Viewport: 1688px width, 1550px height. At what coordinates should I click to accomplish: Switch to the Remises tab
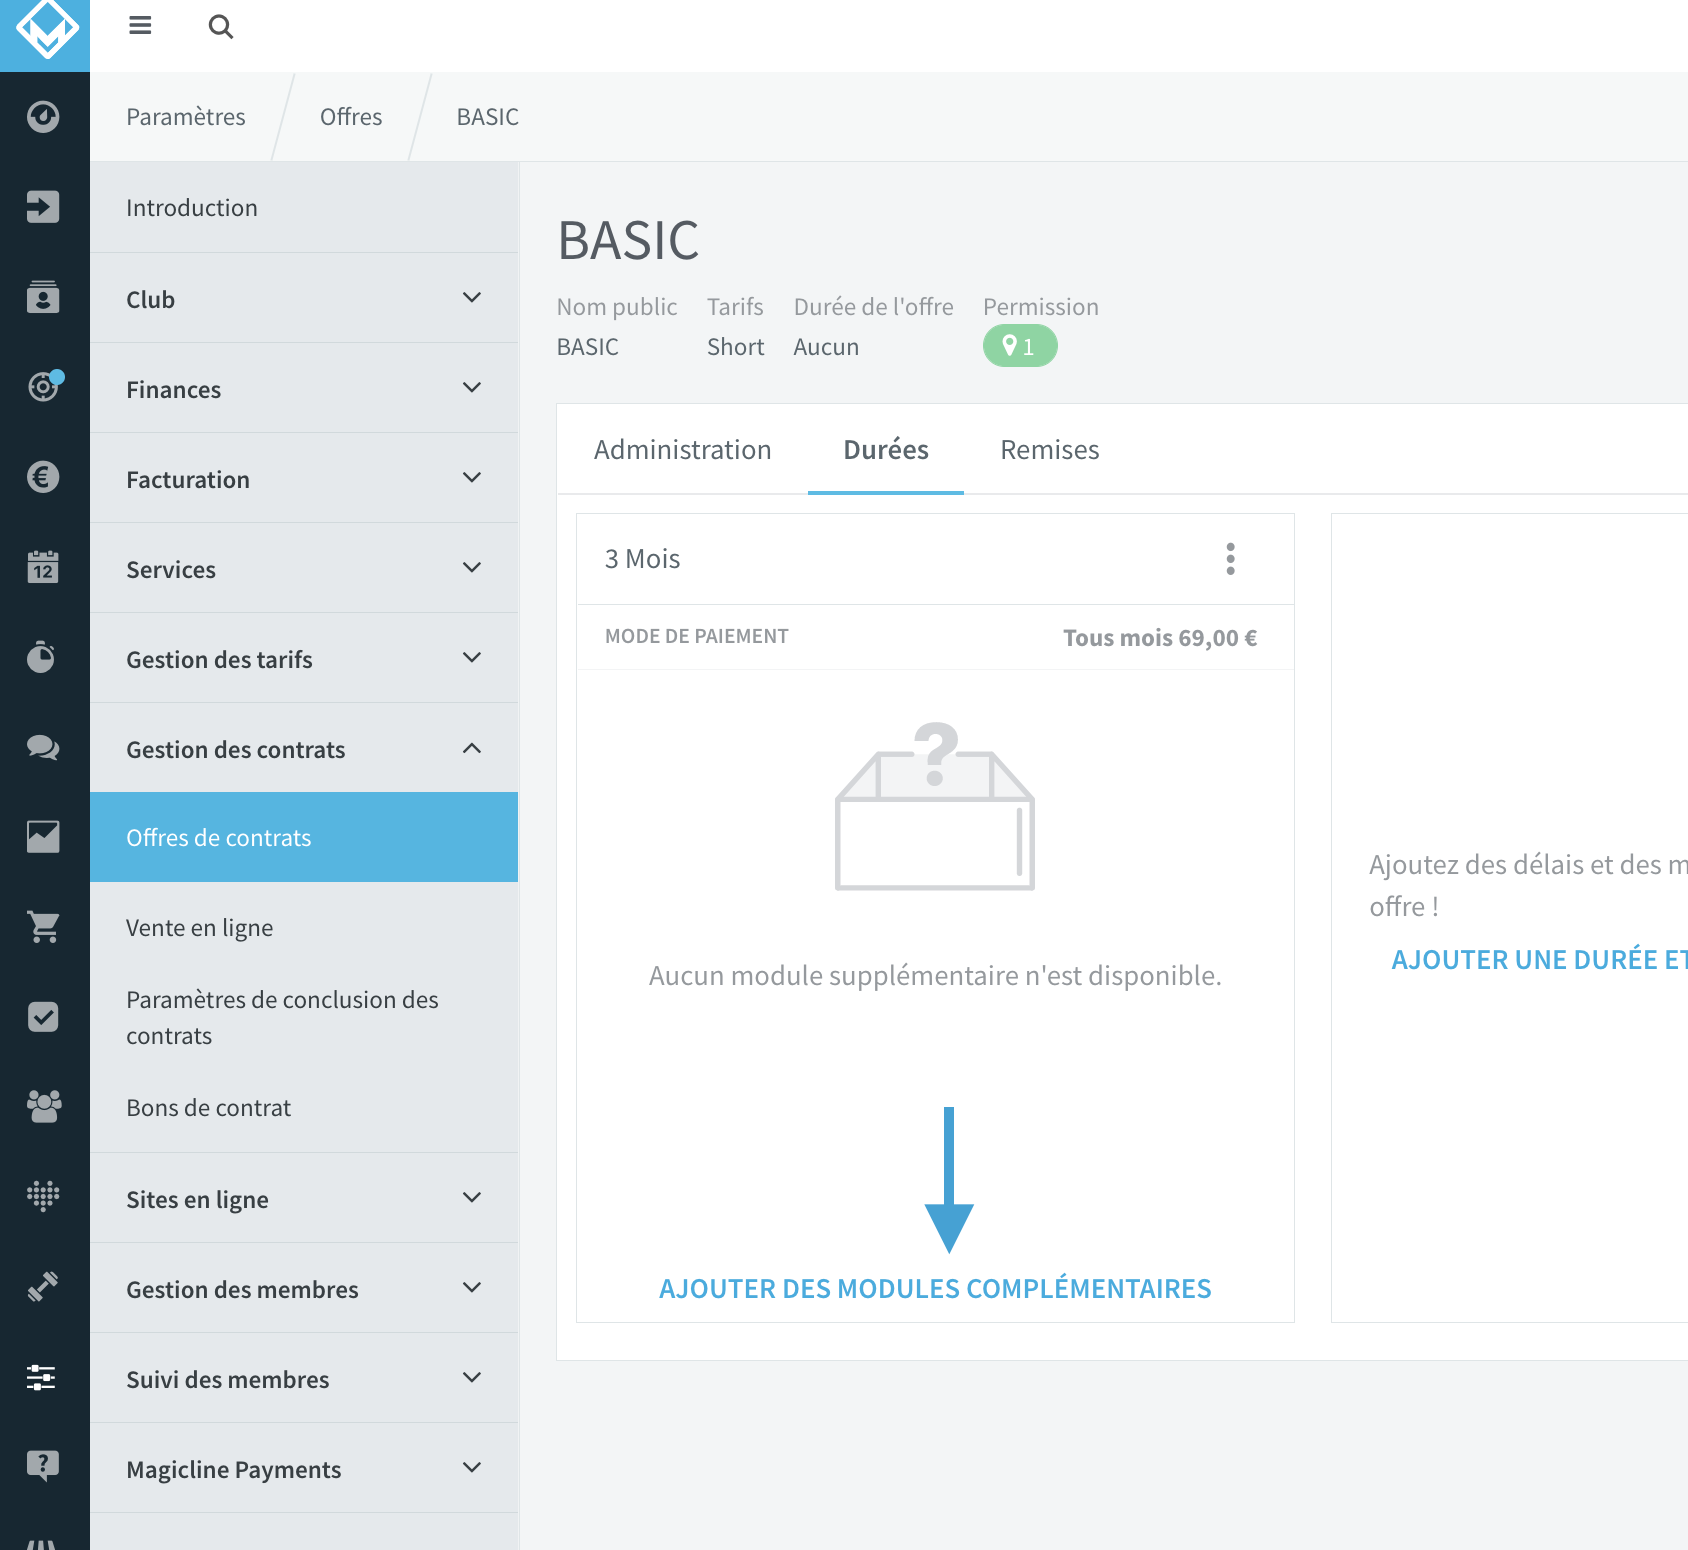(x=1050, y=450)
